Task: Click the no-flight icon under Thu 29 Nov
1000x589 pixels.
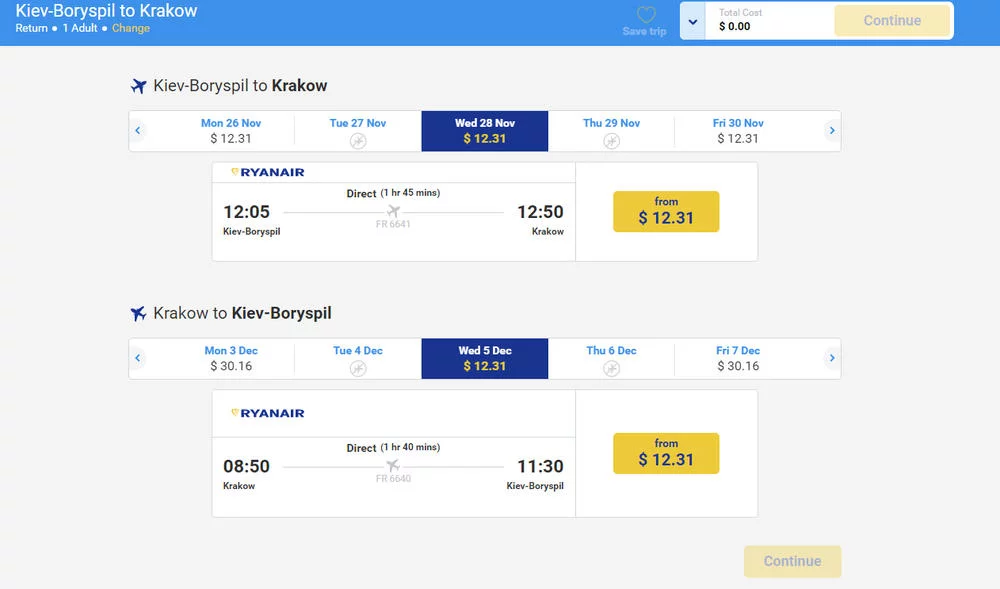Action: pos(611,141)
